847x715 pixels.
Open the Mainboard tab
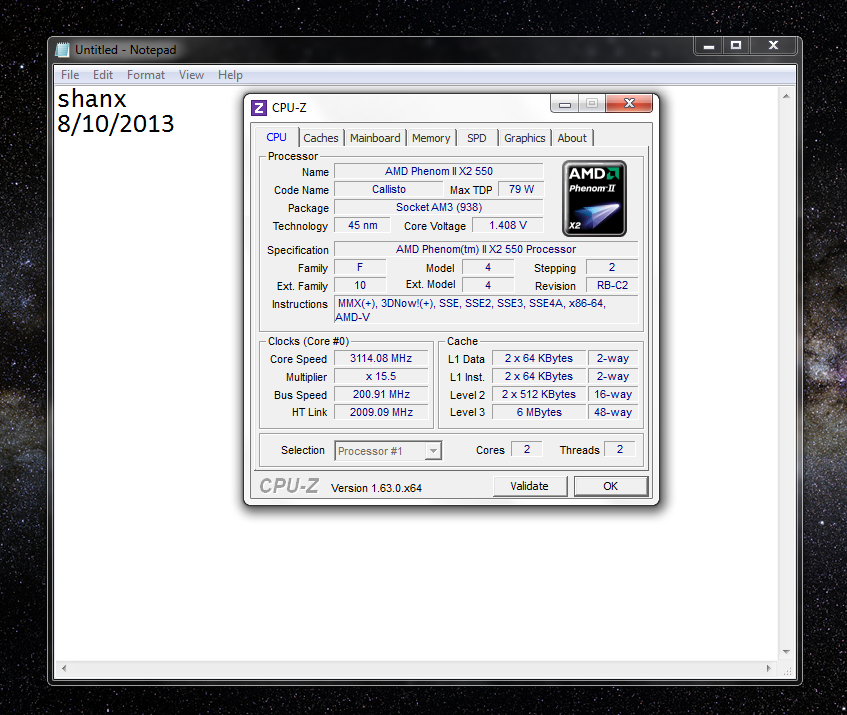click(x=375, y=138)
